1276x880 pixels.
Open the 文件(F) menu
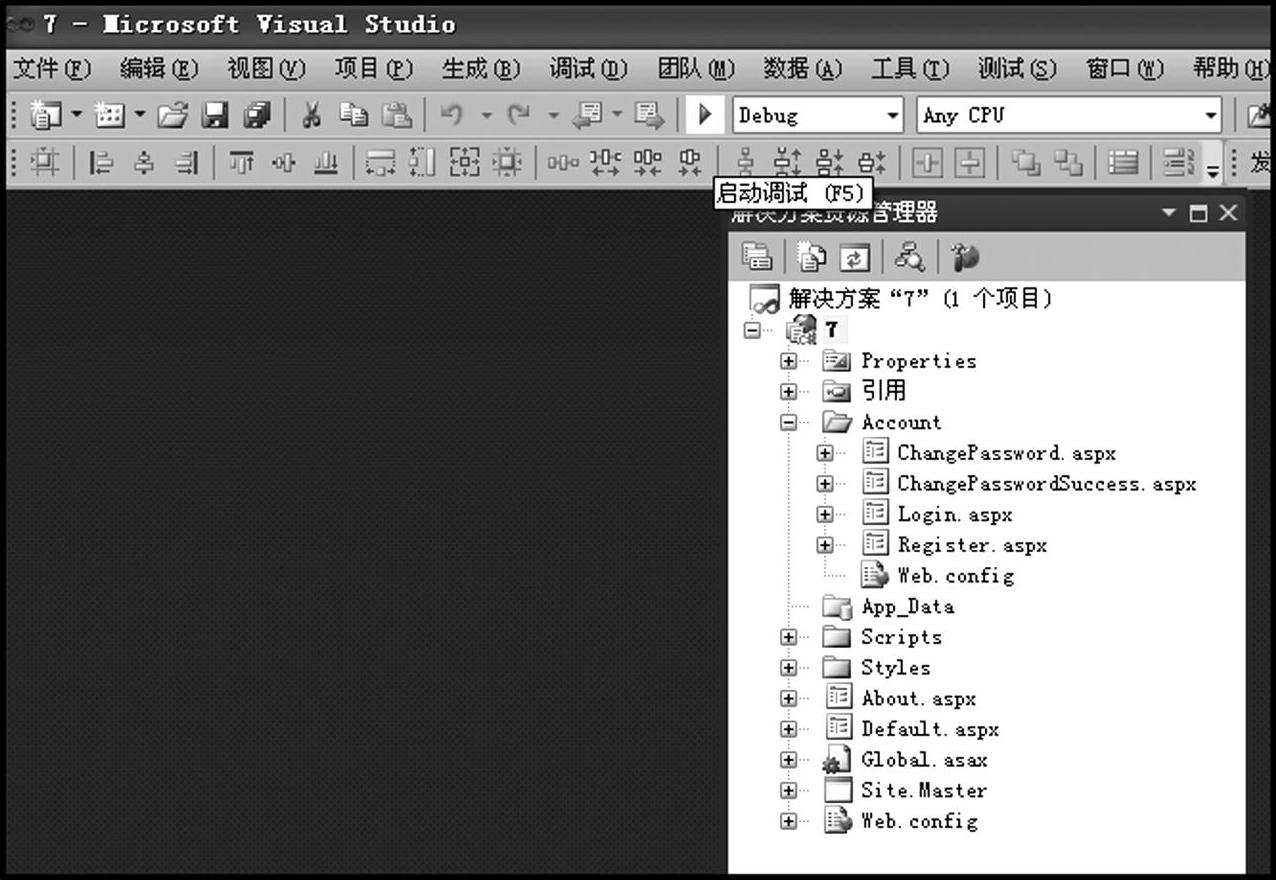52,68
